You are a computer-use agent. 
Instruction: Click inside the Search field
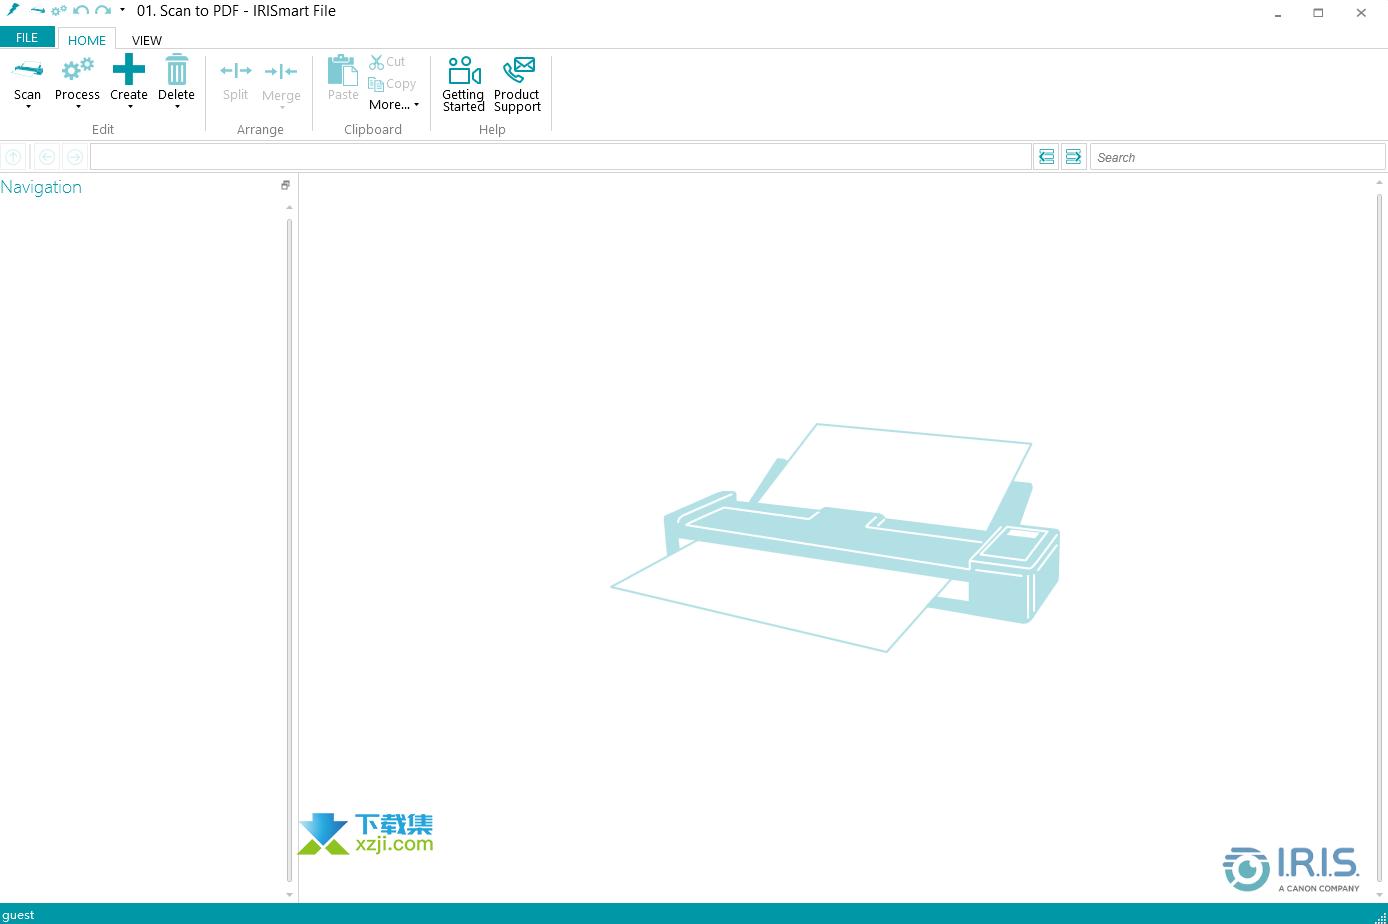pos(1238,157)
